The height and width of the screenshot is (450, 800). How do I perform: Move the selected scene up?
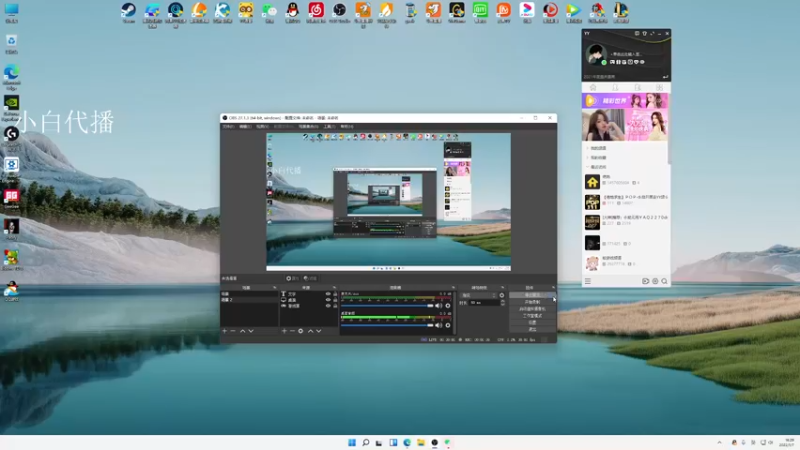(x=243, y=331)
